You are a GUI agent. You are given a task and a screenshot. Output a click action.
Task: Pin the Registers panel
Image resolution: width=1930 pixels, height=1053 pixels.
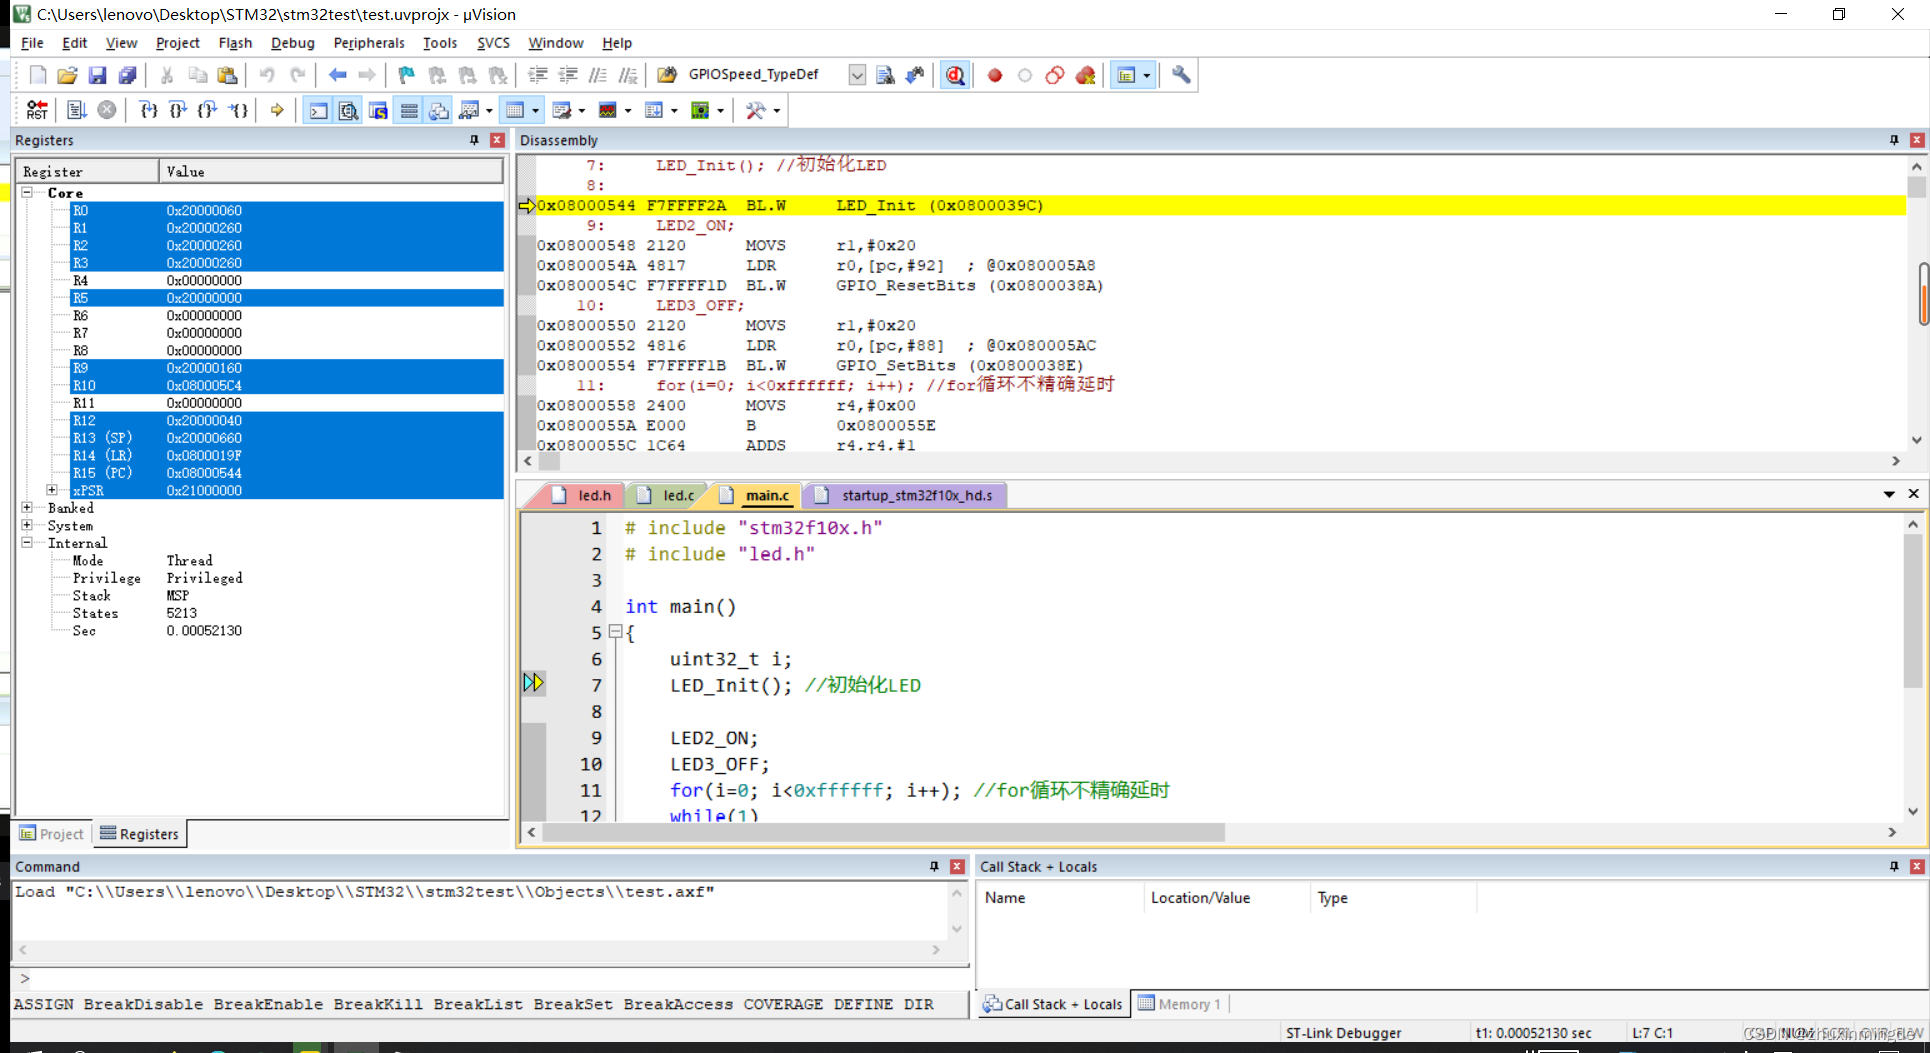[474, 140]
